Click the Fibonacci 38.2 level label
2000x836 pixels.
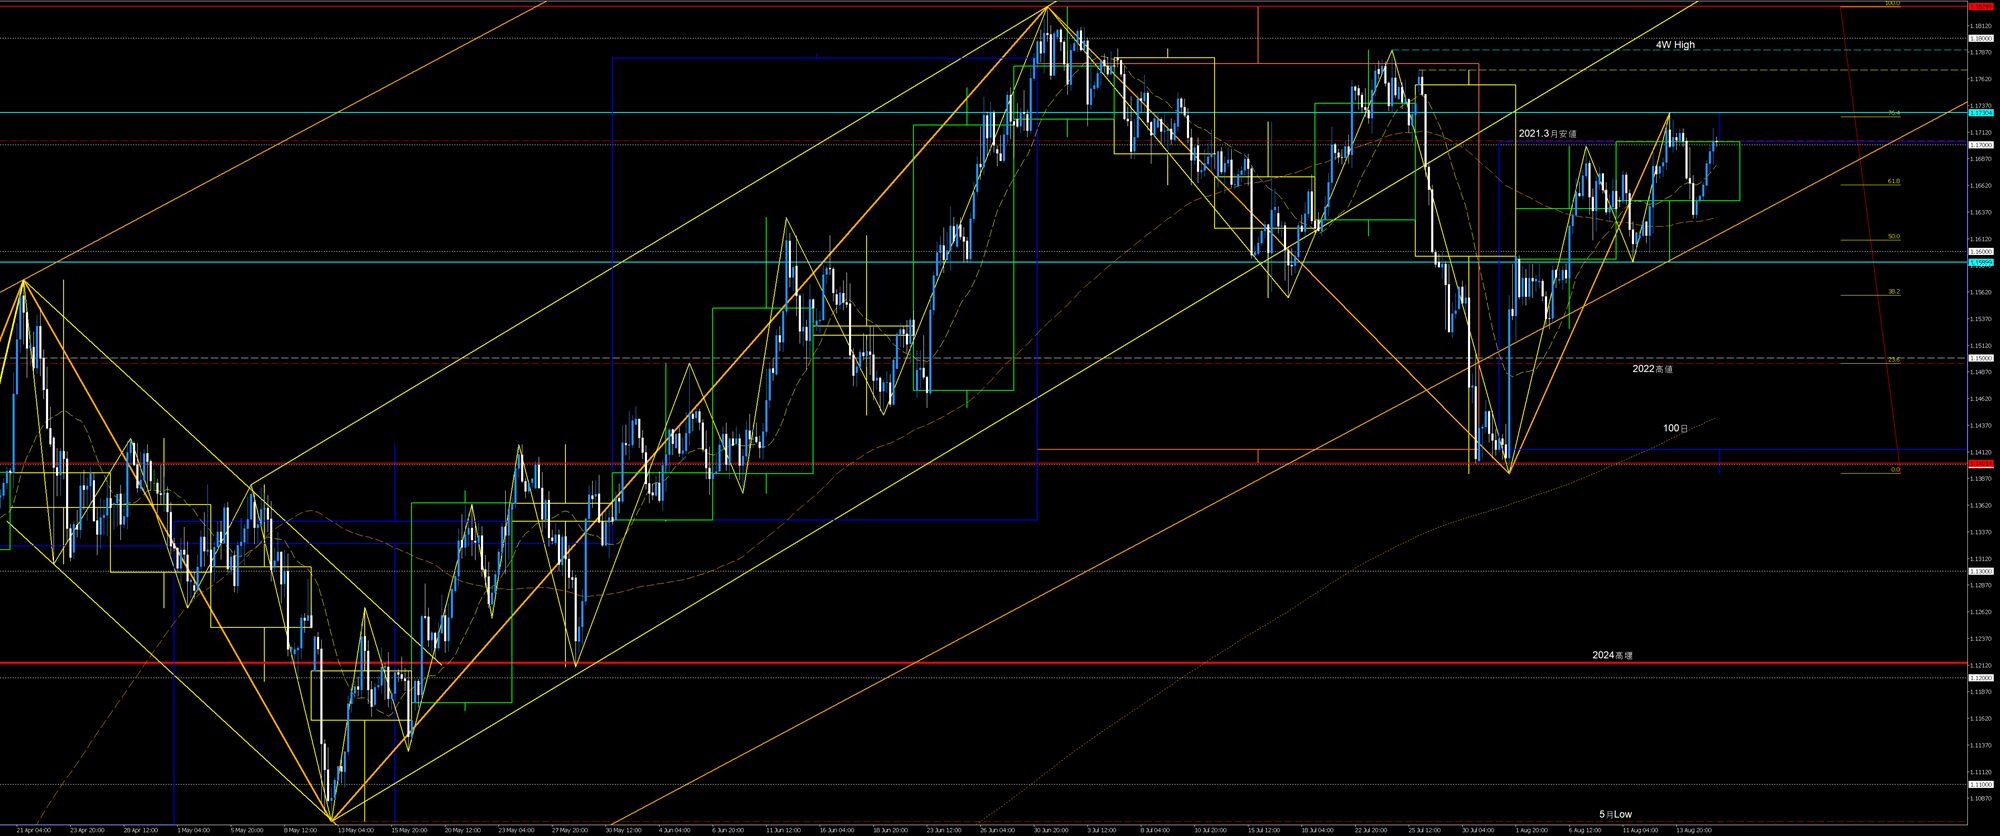click(x=1894, y=292)
